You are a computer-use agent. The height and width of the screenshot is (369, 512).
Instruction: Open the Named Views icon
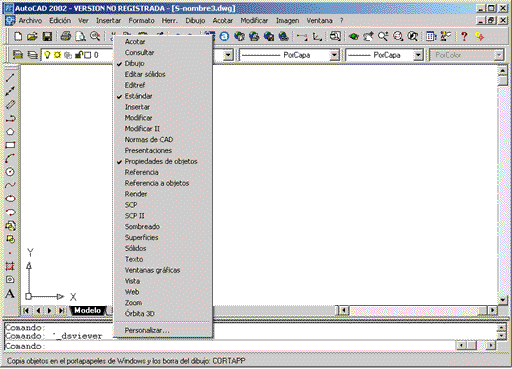335,36
